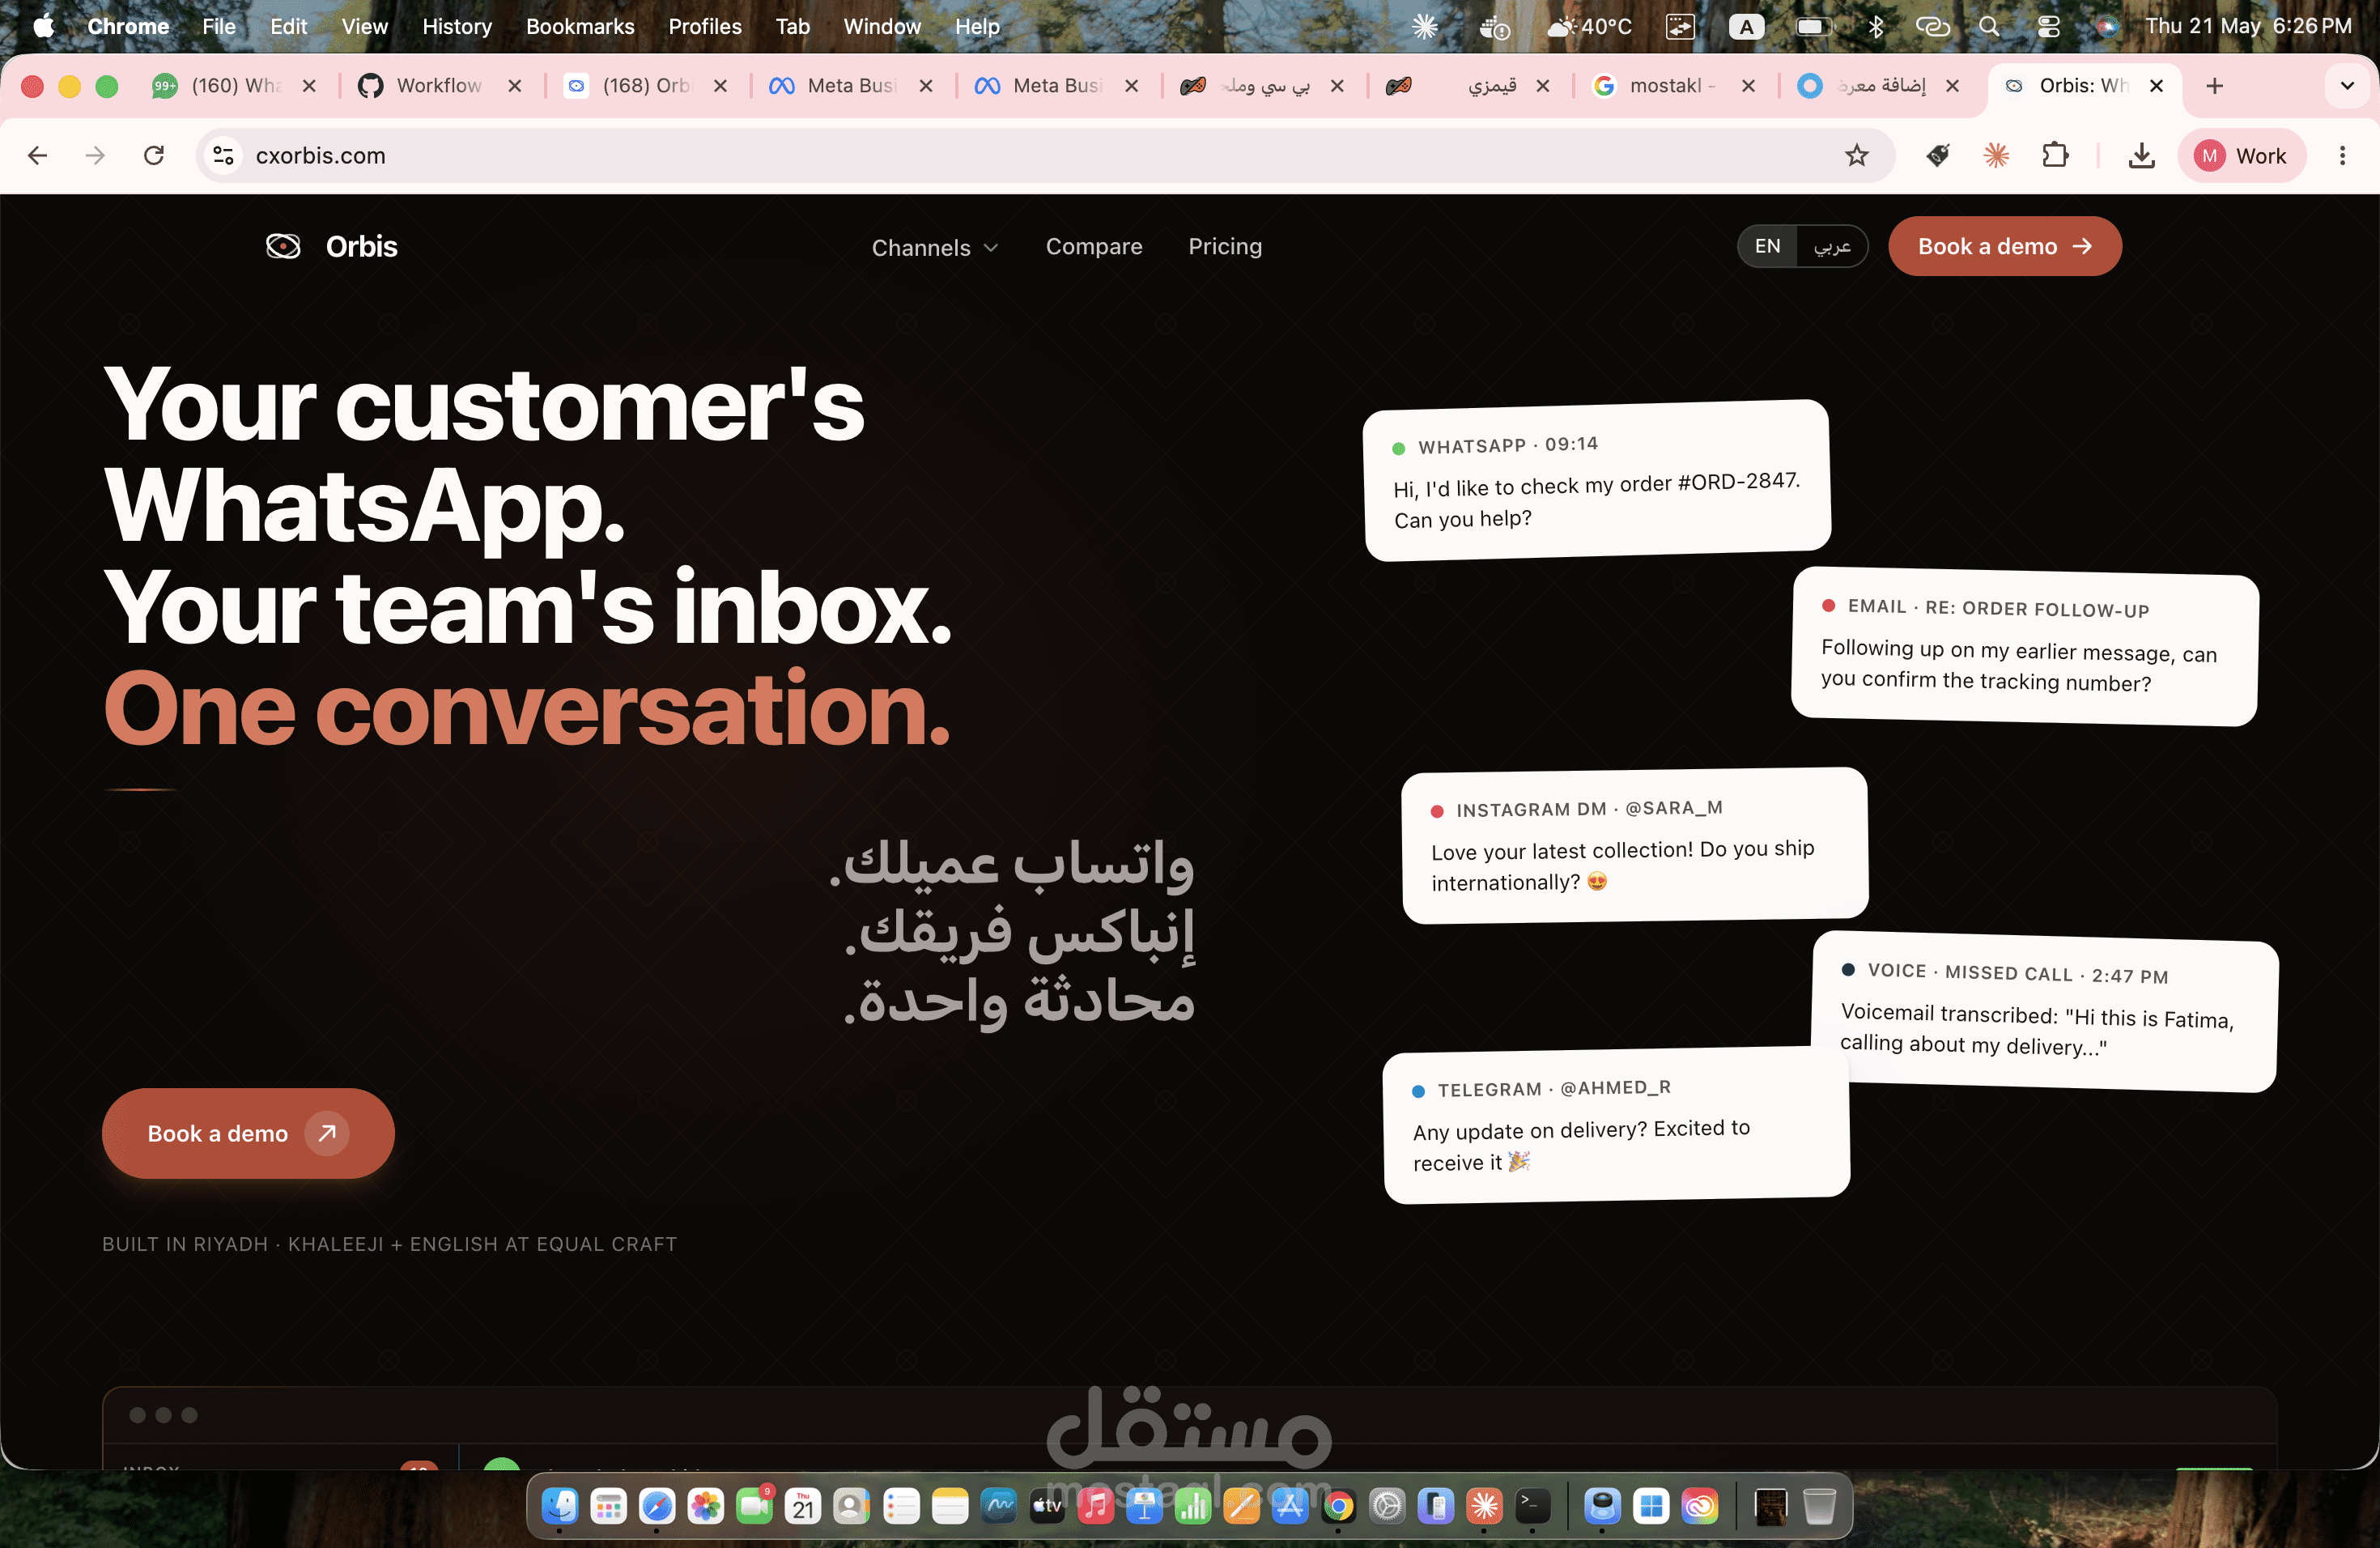
Task: Click the Email order follow-up card
Action: coord(2024,646)
